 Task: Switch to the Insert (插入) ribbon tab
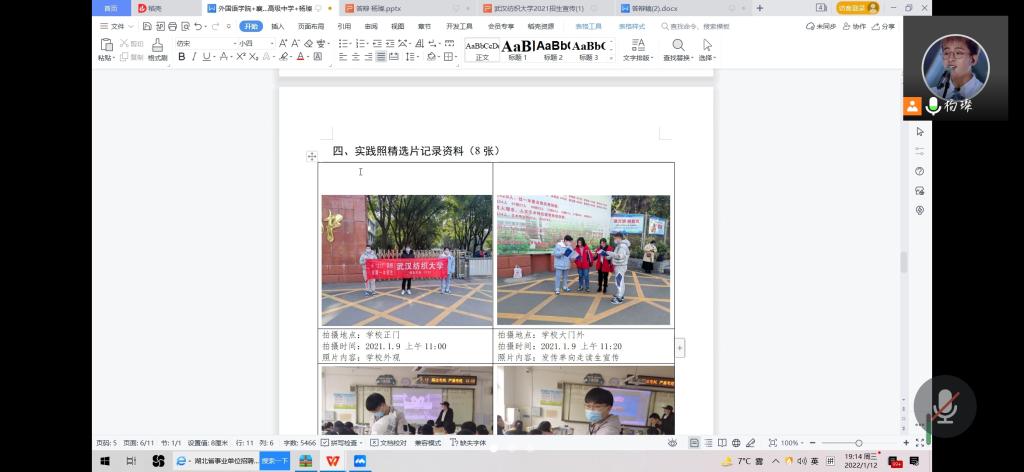coord(277,26)
